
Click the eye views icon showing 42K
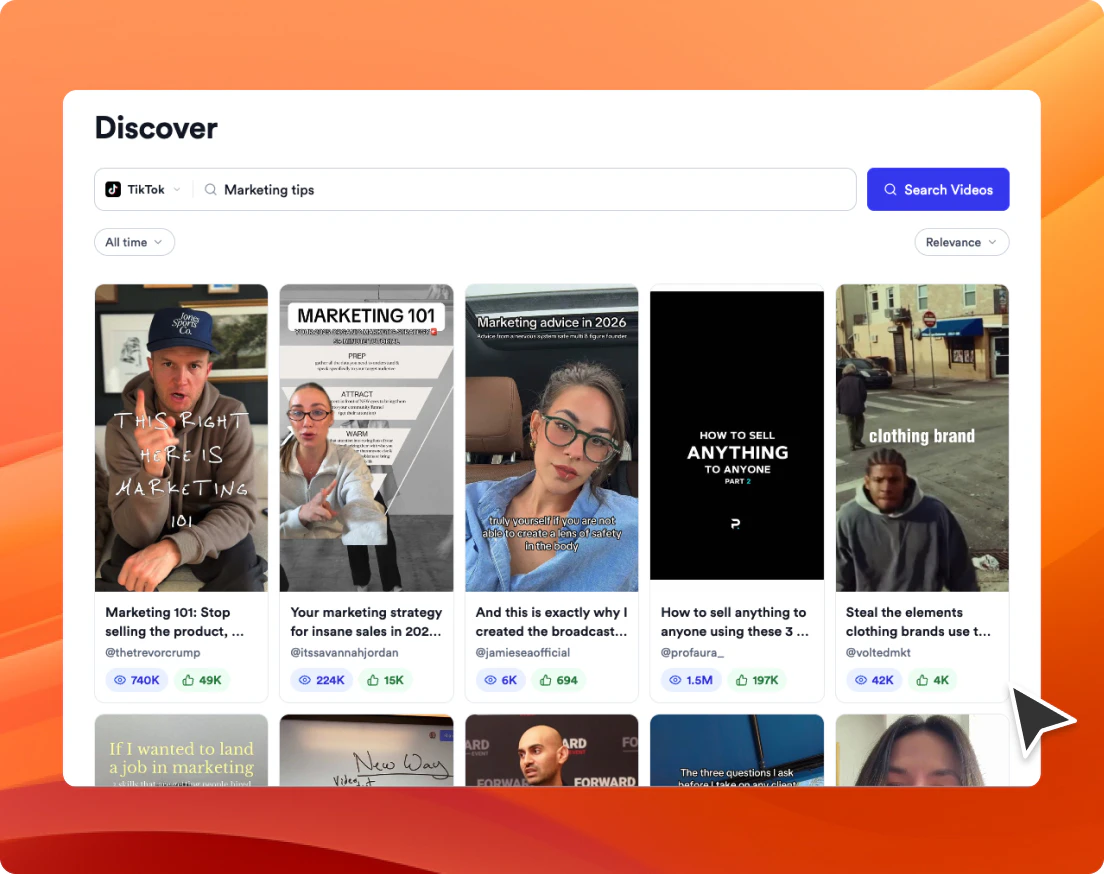(x=860, y=680)
